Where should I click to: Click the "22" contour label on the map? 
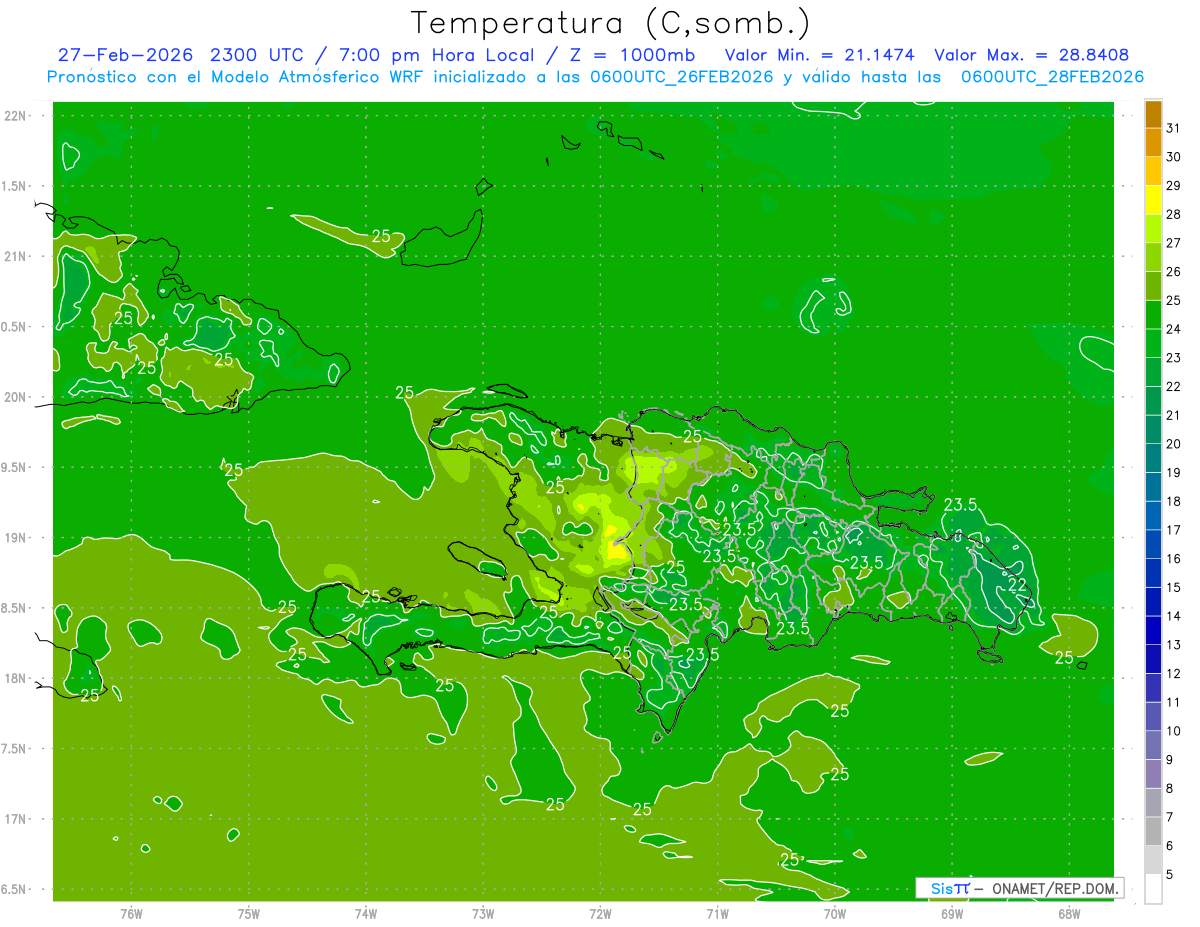tap(1018, 586)
